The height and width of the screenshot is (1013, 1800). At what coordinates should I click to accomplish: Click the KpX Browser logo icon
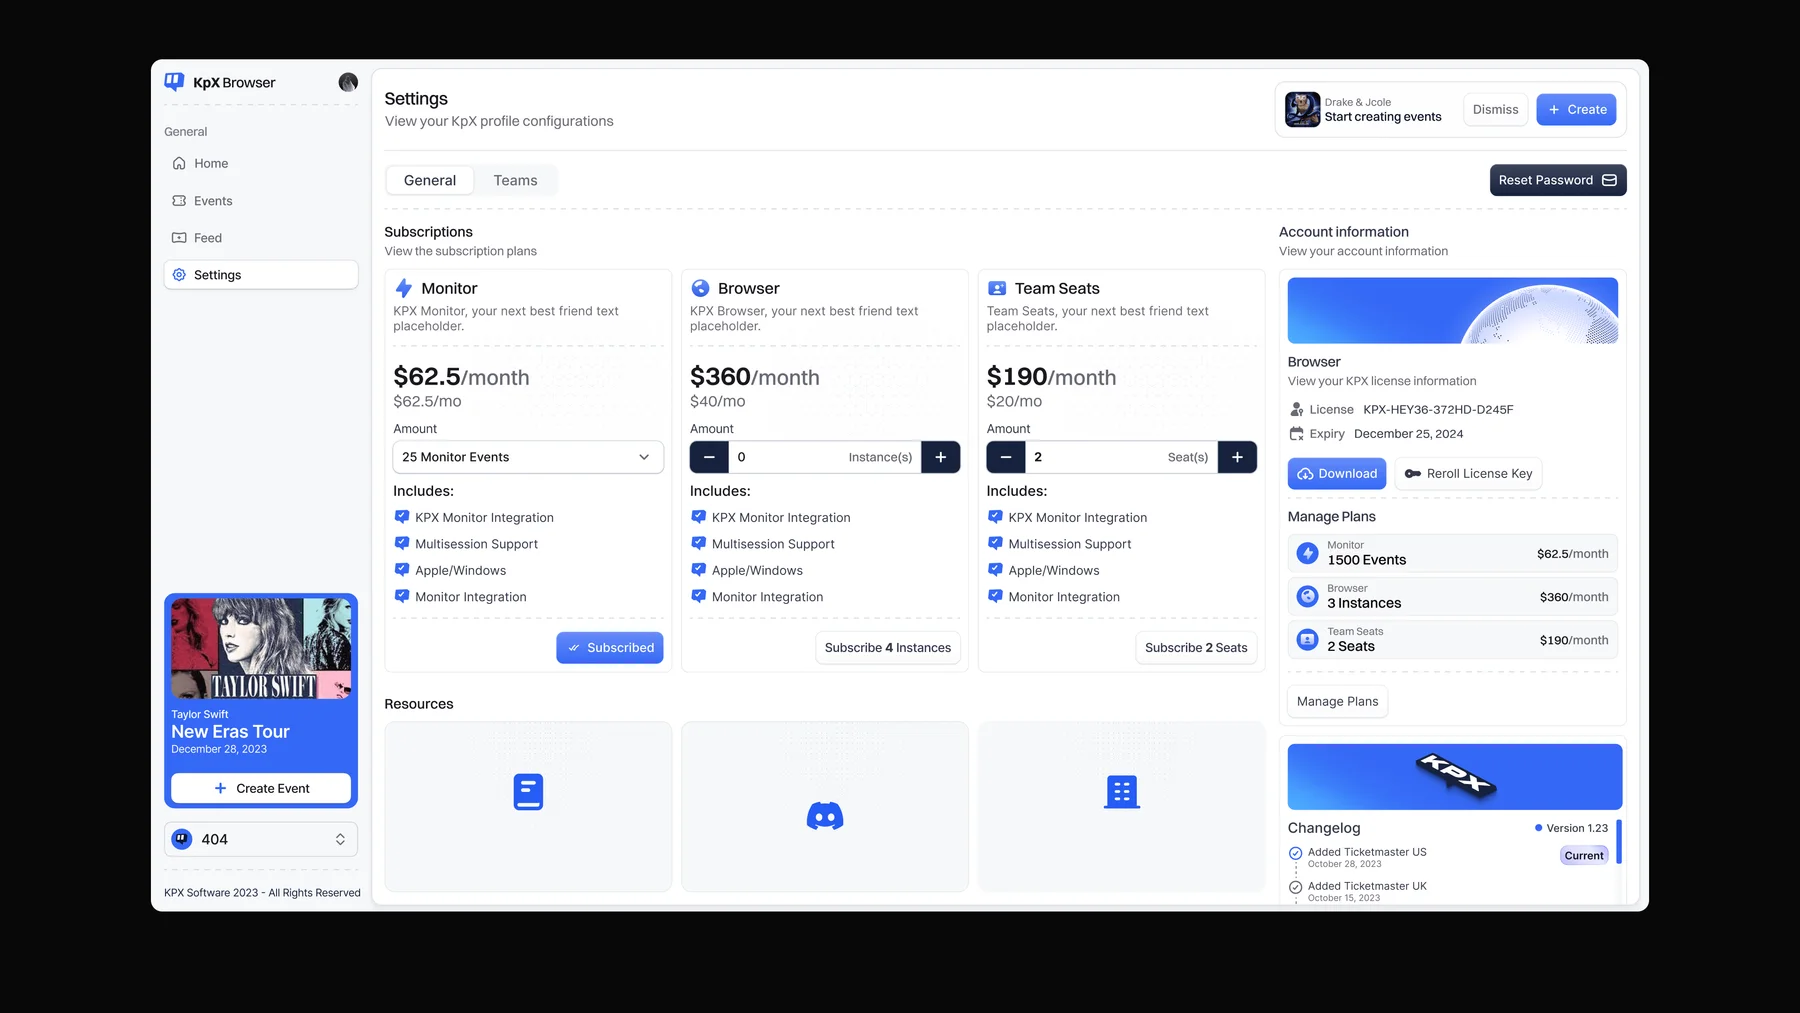coord(174,82)
